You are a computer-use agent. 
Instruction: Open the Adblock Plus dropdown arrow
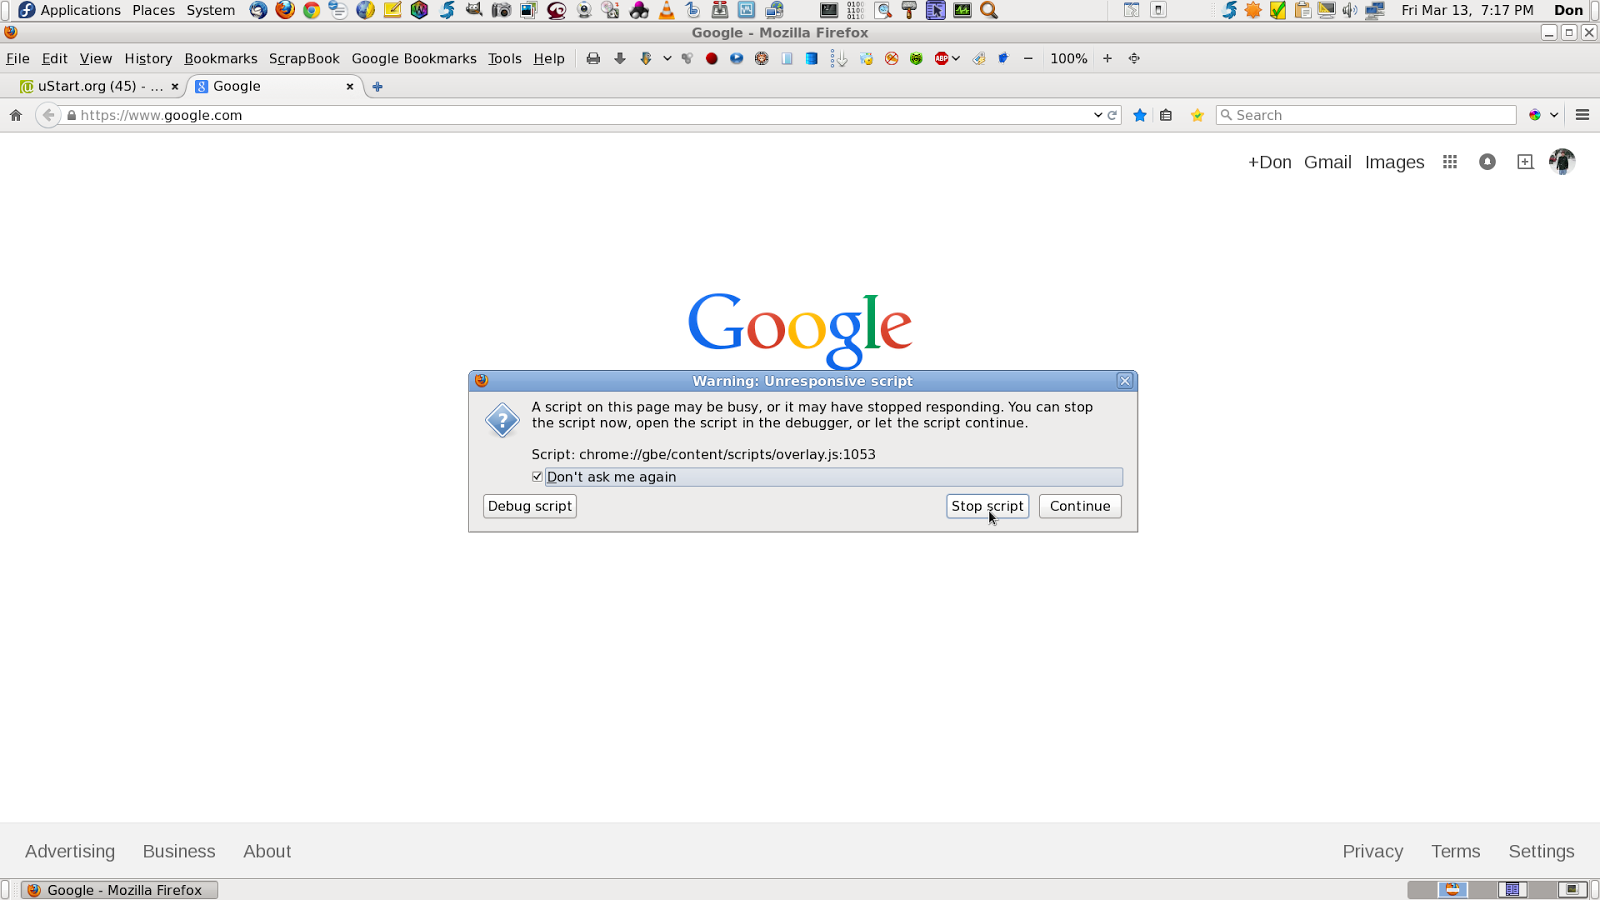(x=956, y=59)
